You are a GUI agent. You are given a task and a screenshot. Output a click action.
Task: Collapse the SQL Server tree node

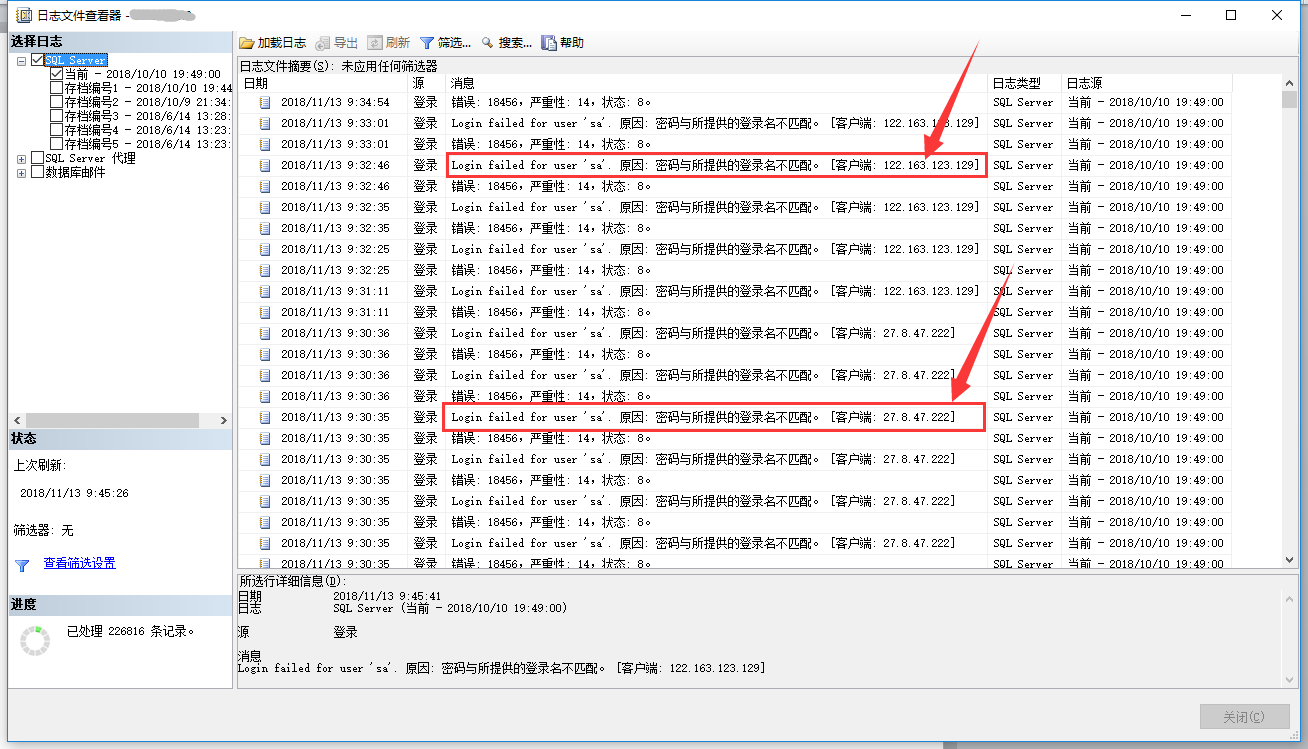click(x=22, y=61)
